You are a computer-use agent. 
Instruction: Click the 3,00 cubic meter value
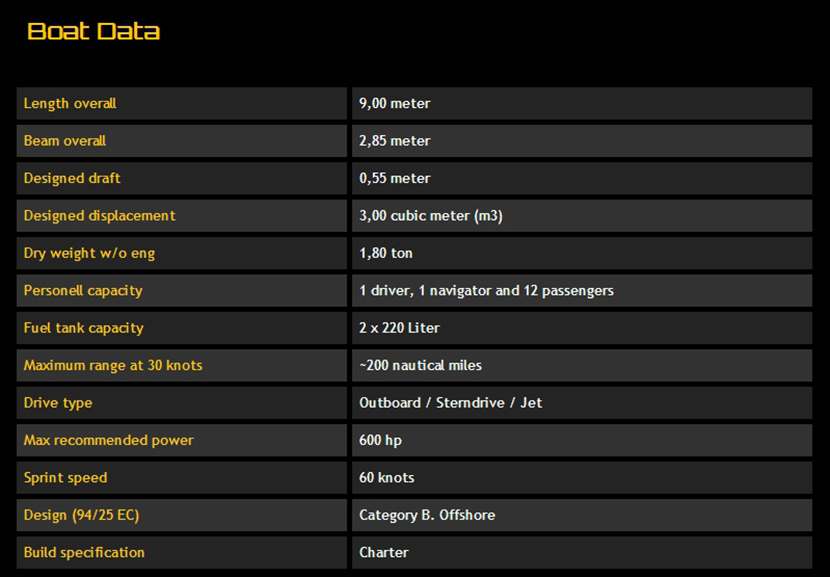coord(431,216)
